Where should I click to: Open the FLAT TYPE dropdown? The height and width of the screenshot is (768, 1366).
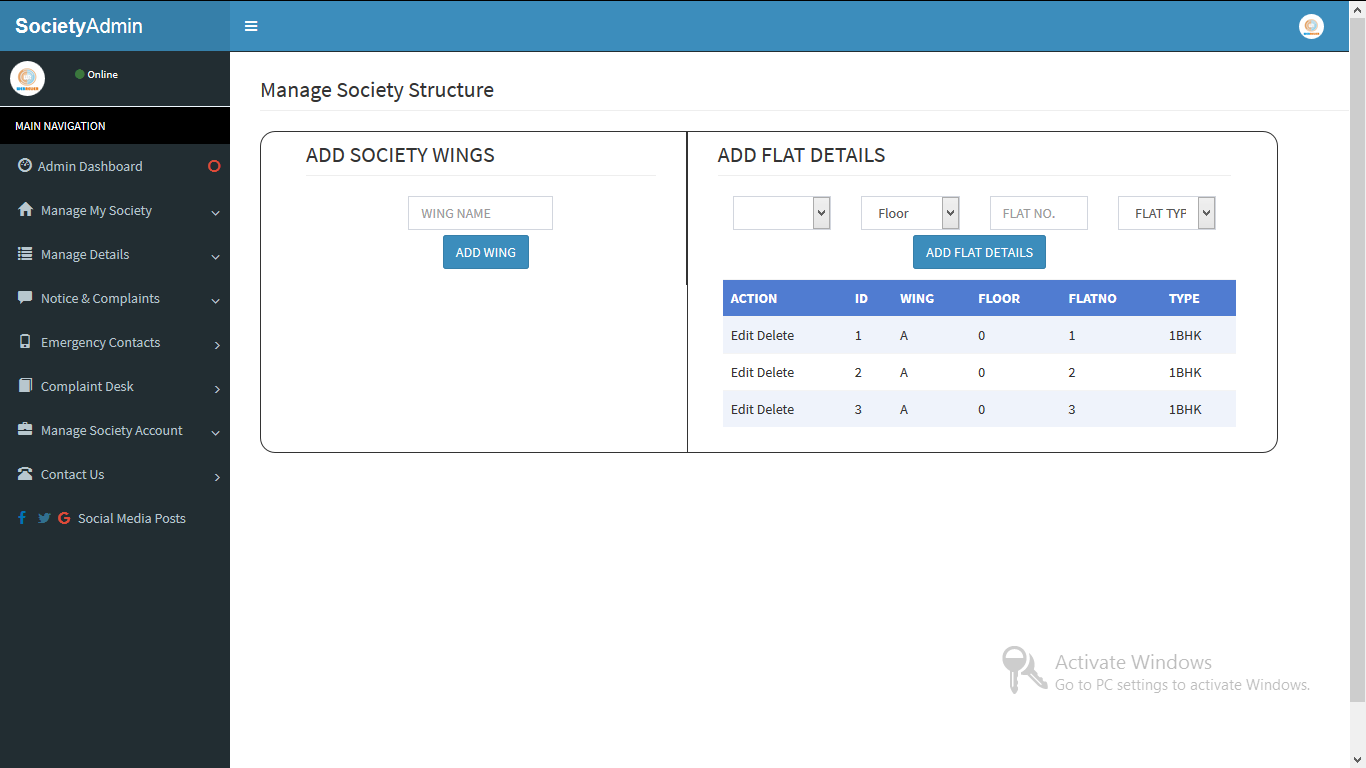click(x=1166, y=212)
